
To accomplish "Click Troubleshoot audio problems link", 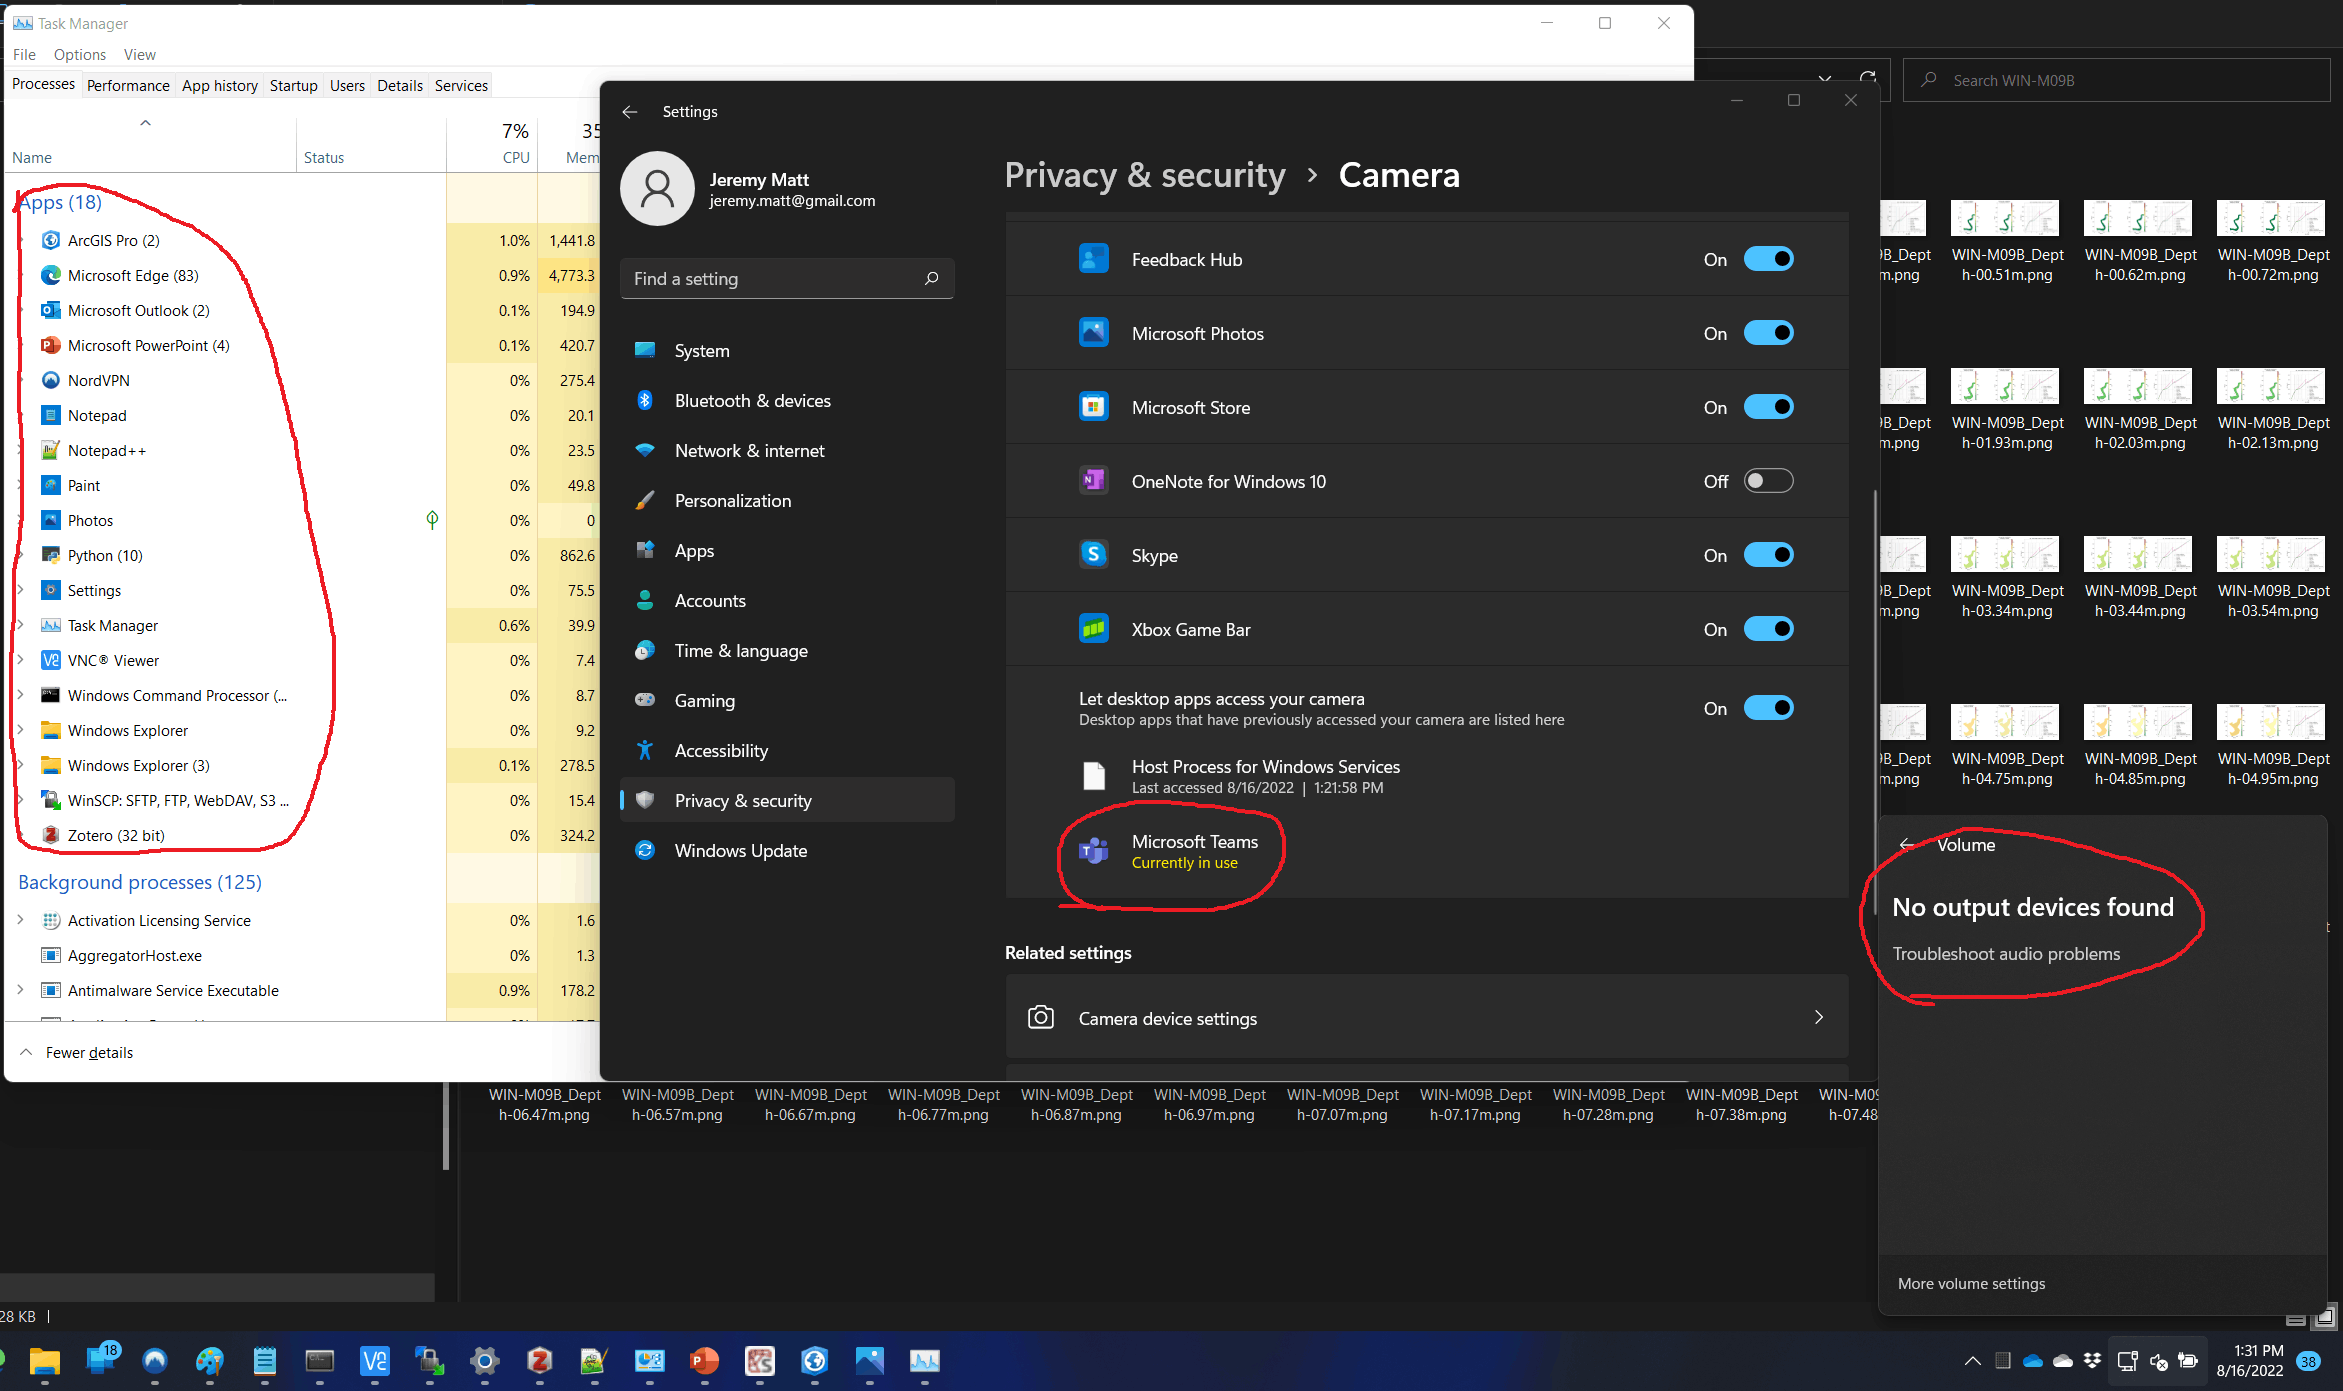I will (x=2005, y=954).
